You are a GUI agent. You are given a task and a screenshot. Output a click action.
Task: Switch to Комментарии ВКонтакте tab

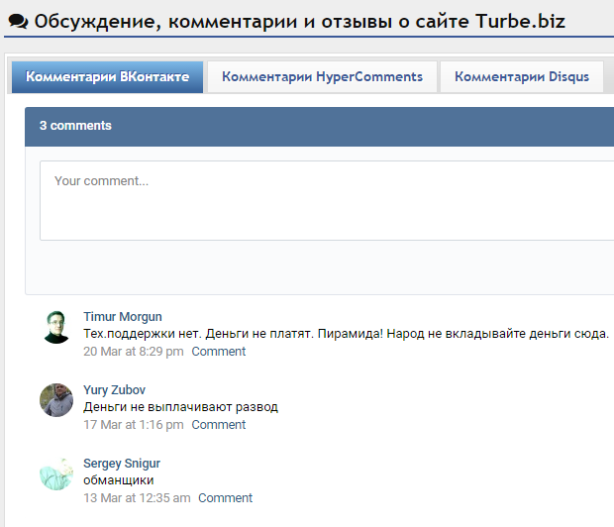[107, 77]
